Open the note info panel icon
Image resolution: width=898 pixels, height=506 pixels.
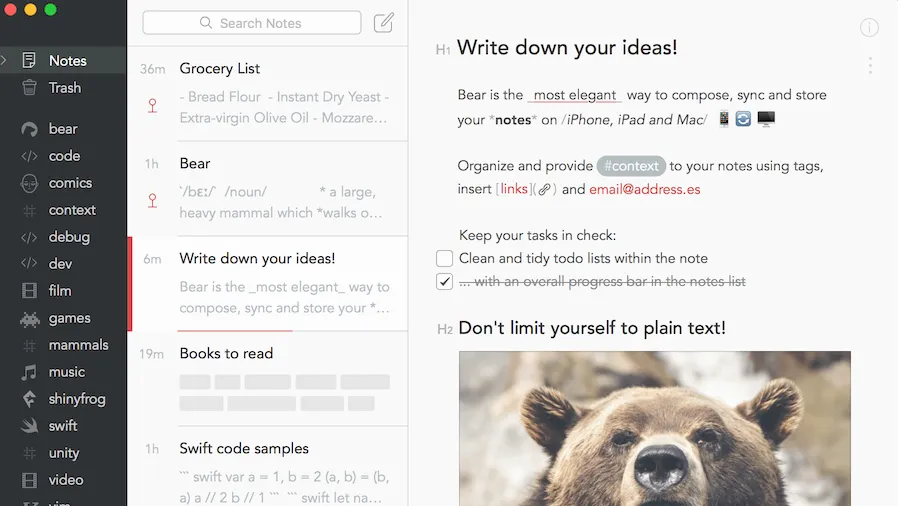(x=869, y=27)
